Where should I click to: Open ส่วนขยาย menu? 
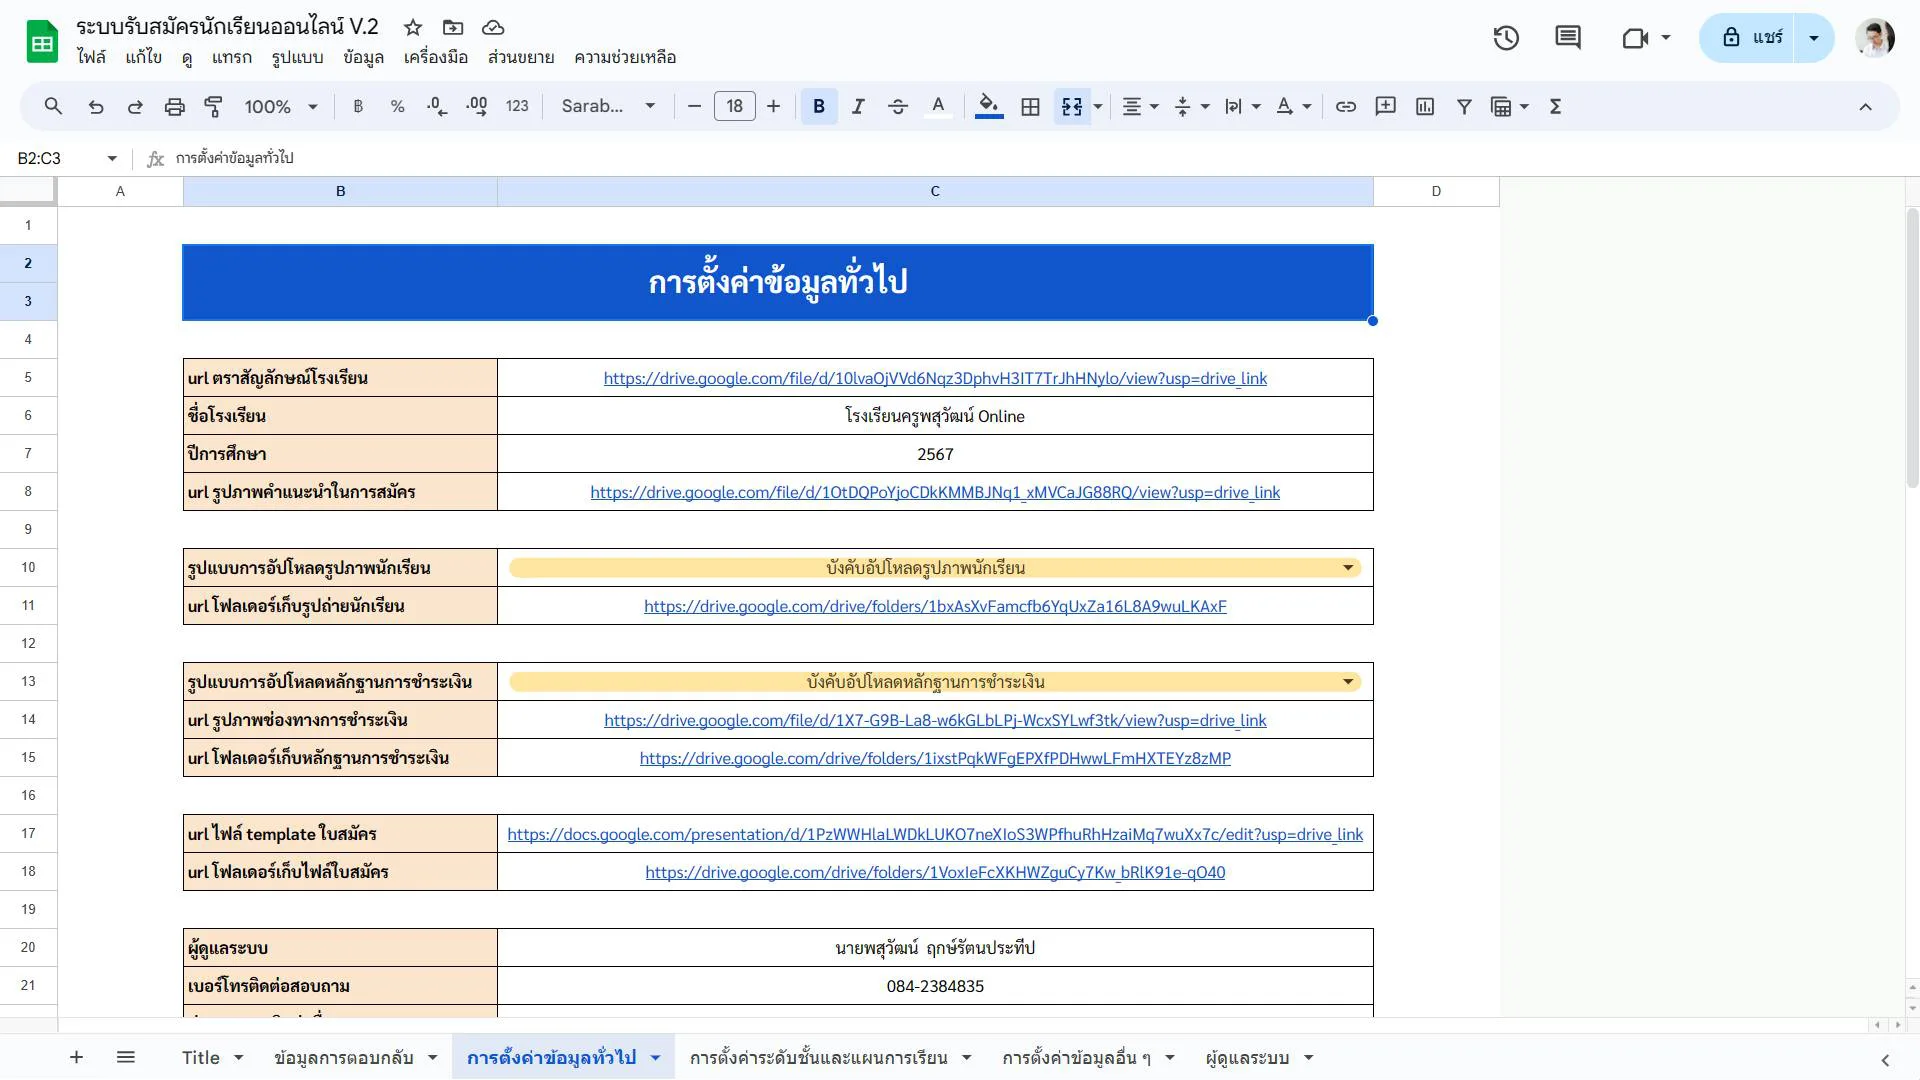point(521,57)
